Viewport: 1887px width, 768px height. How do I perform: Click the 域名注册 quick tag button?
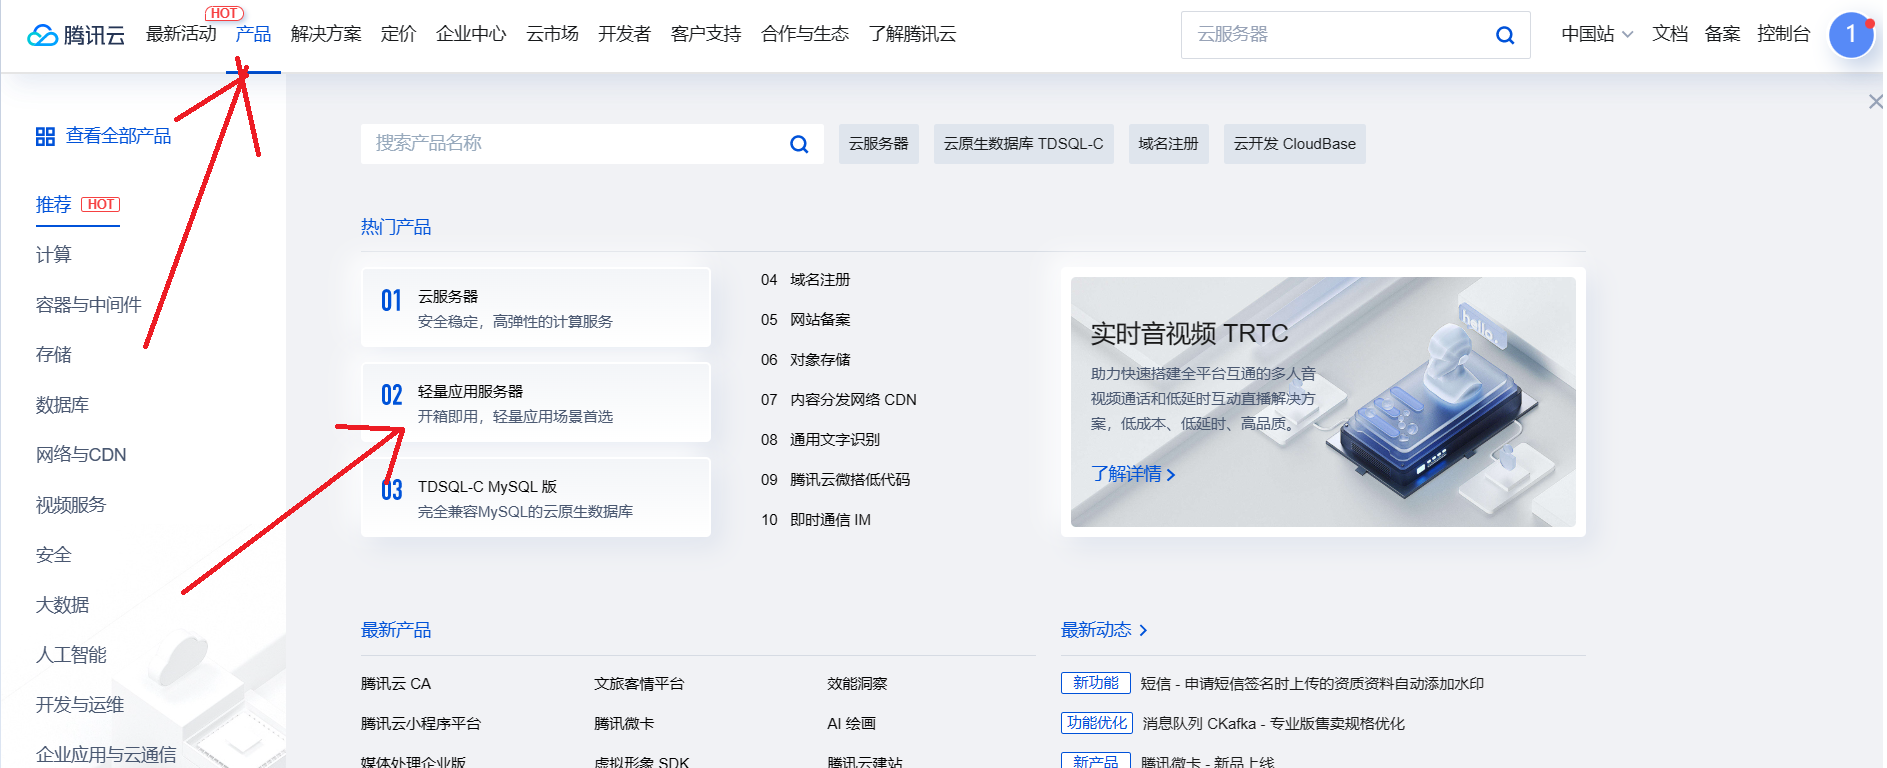pyautogui.click(x=1168, y=144)
